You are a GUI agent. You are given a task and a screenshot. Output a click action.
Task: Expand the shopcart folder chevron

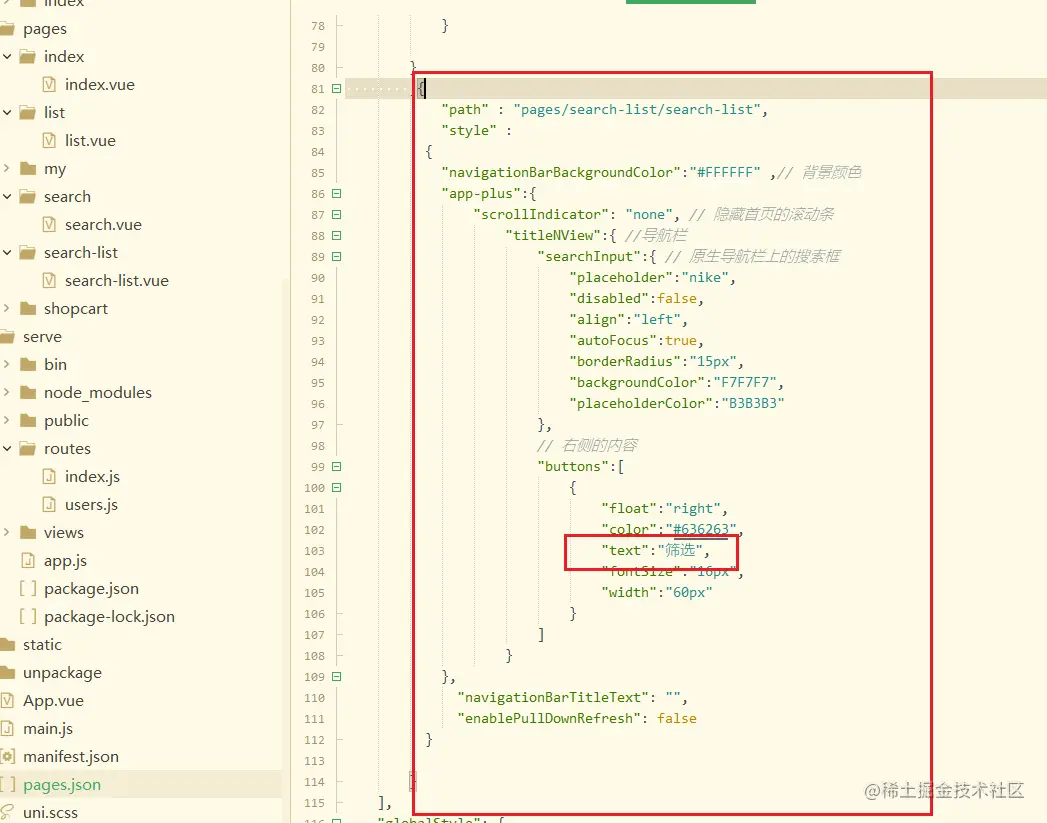7,308
